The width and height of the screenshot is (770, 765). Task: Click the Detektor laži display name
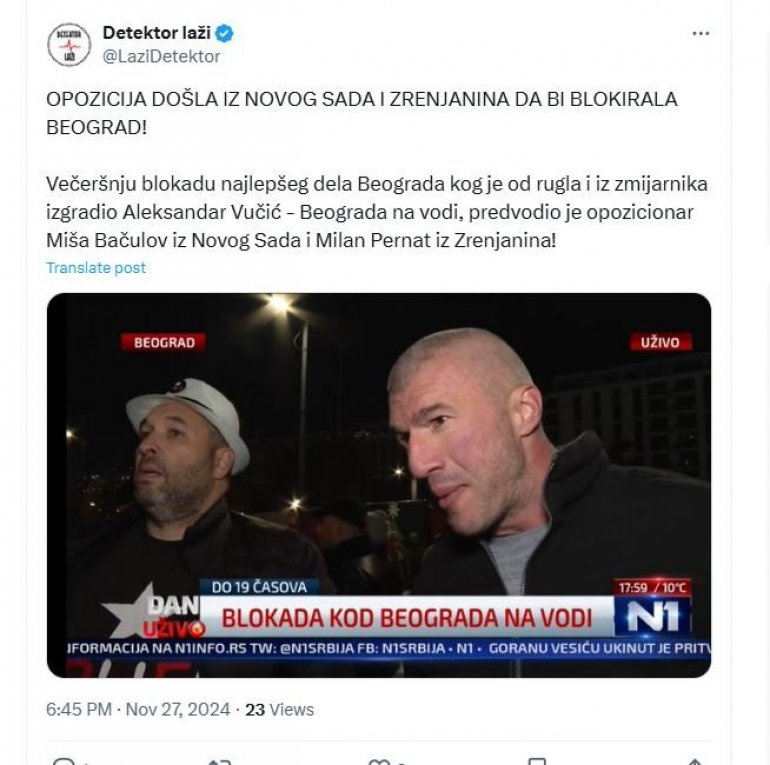coord(157,33)
